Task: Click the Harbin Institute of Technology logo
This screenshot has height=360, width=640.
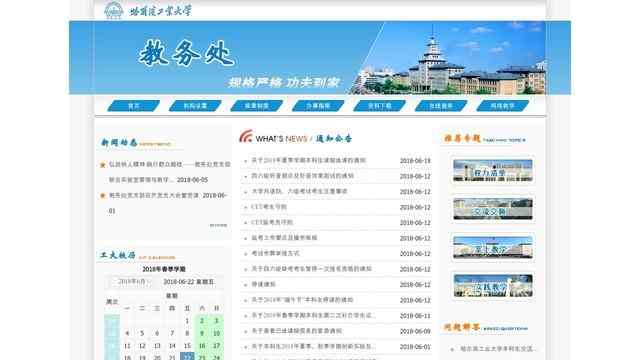Action: click(148, 10)
